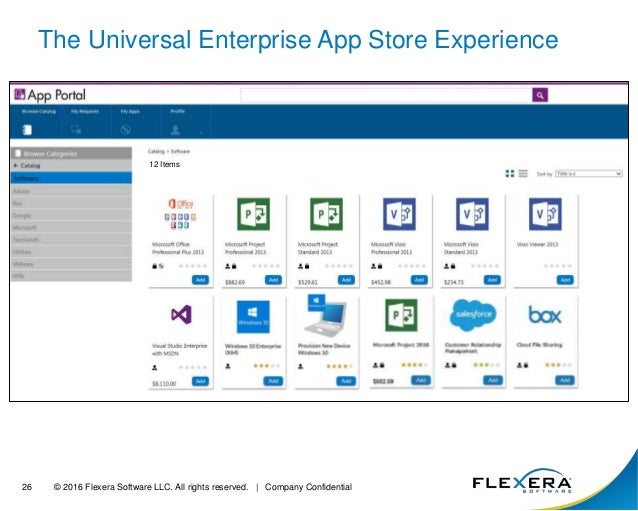The image size is (638, 511).
Task: Add Windows 10 Enterprise (X64)
Action: pos(273,381)
